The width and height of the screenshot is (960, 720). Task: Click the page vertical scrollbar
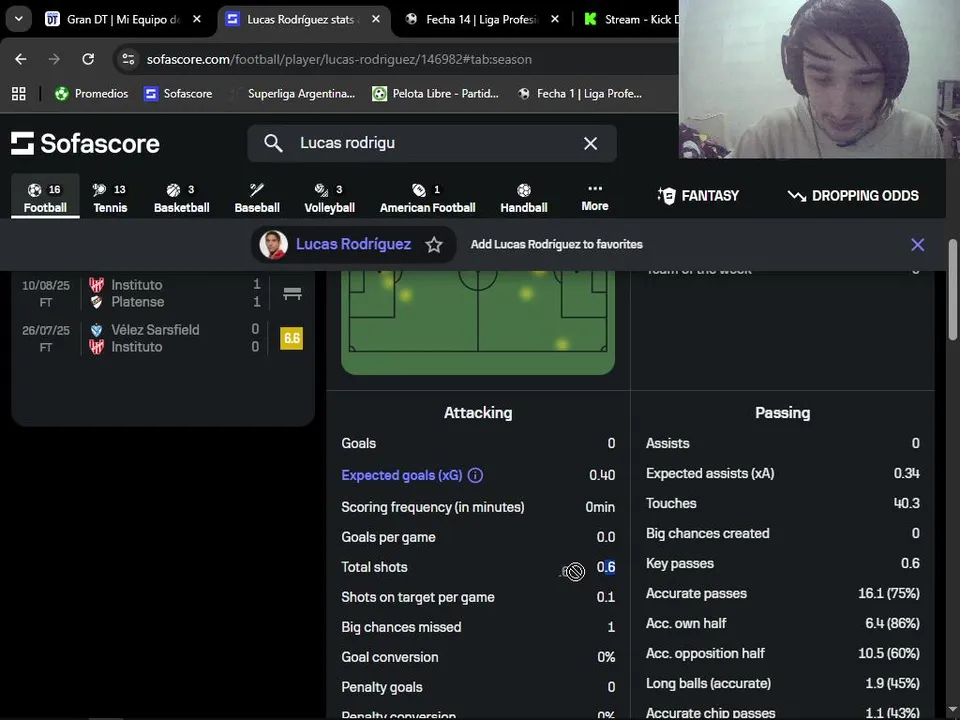click(x=952, y=290)
